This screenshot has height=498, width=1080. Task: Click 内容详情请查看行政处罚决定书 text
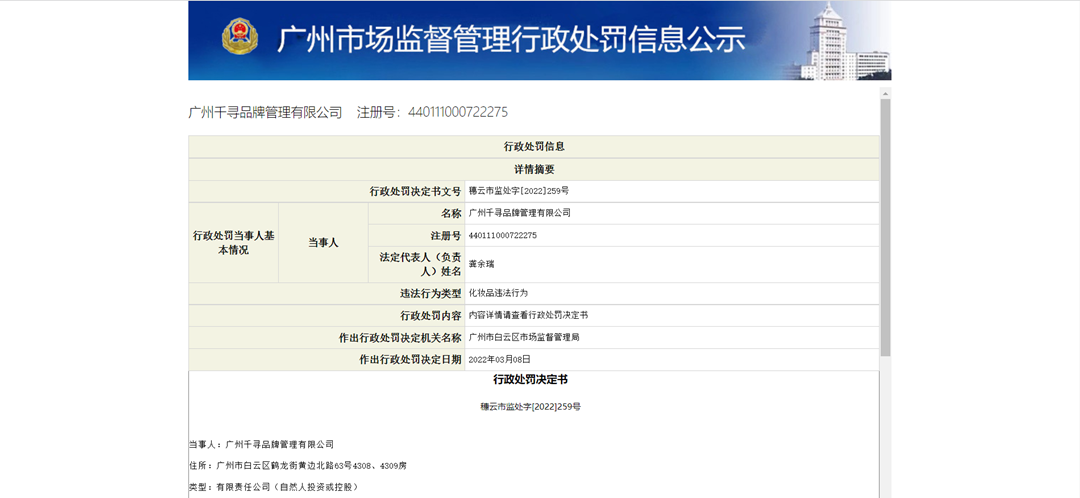point(528,315)
